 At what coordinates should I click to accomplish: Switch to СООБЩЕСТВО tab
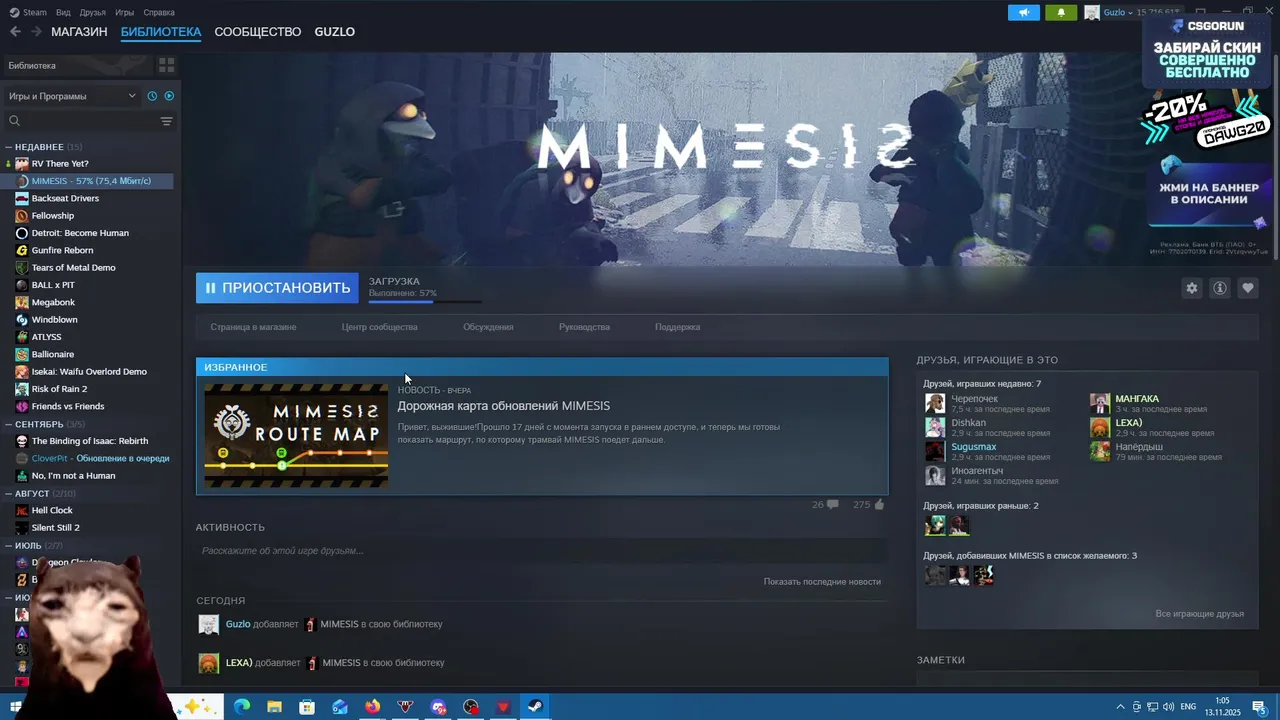point(258,32)
